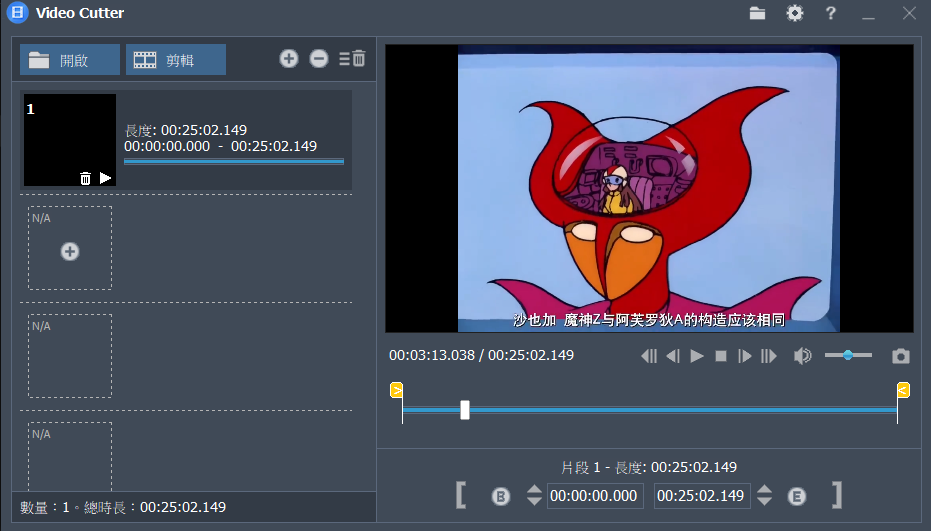Increase end time with up arrow
Screen dimensions: 931x531
pyautogui.click(x=765, y=489)
